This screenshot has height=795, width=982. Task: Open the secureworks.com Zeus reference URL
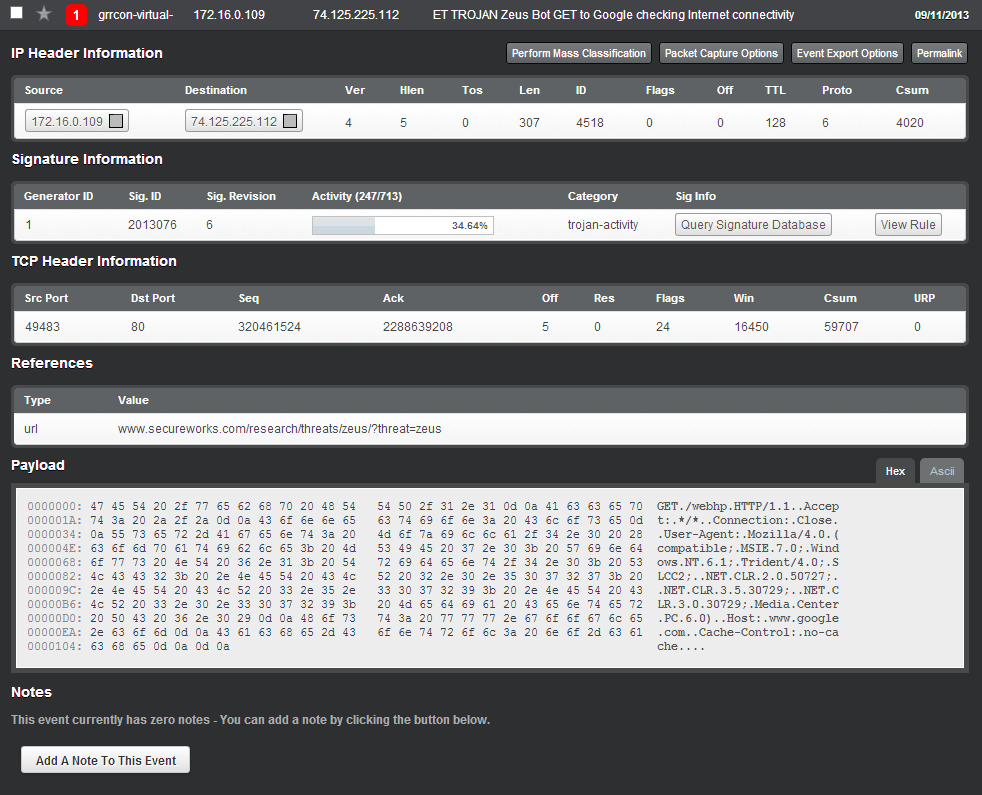279,429
